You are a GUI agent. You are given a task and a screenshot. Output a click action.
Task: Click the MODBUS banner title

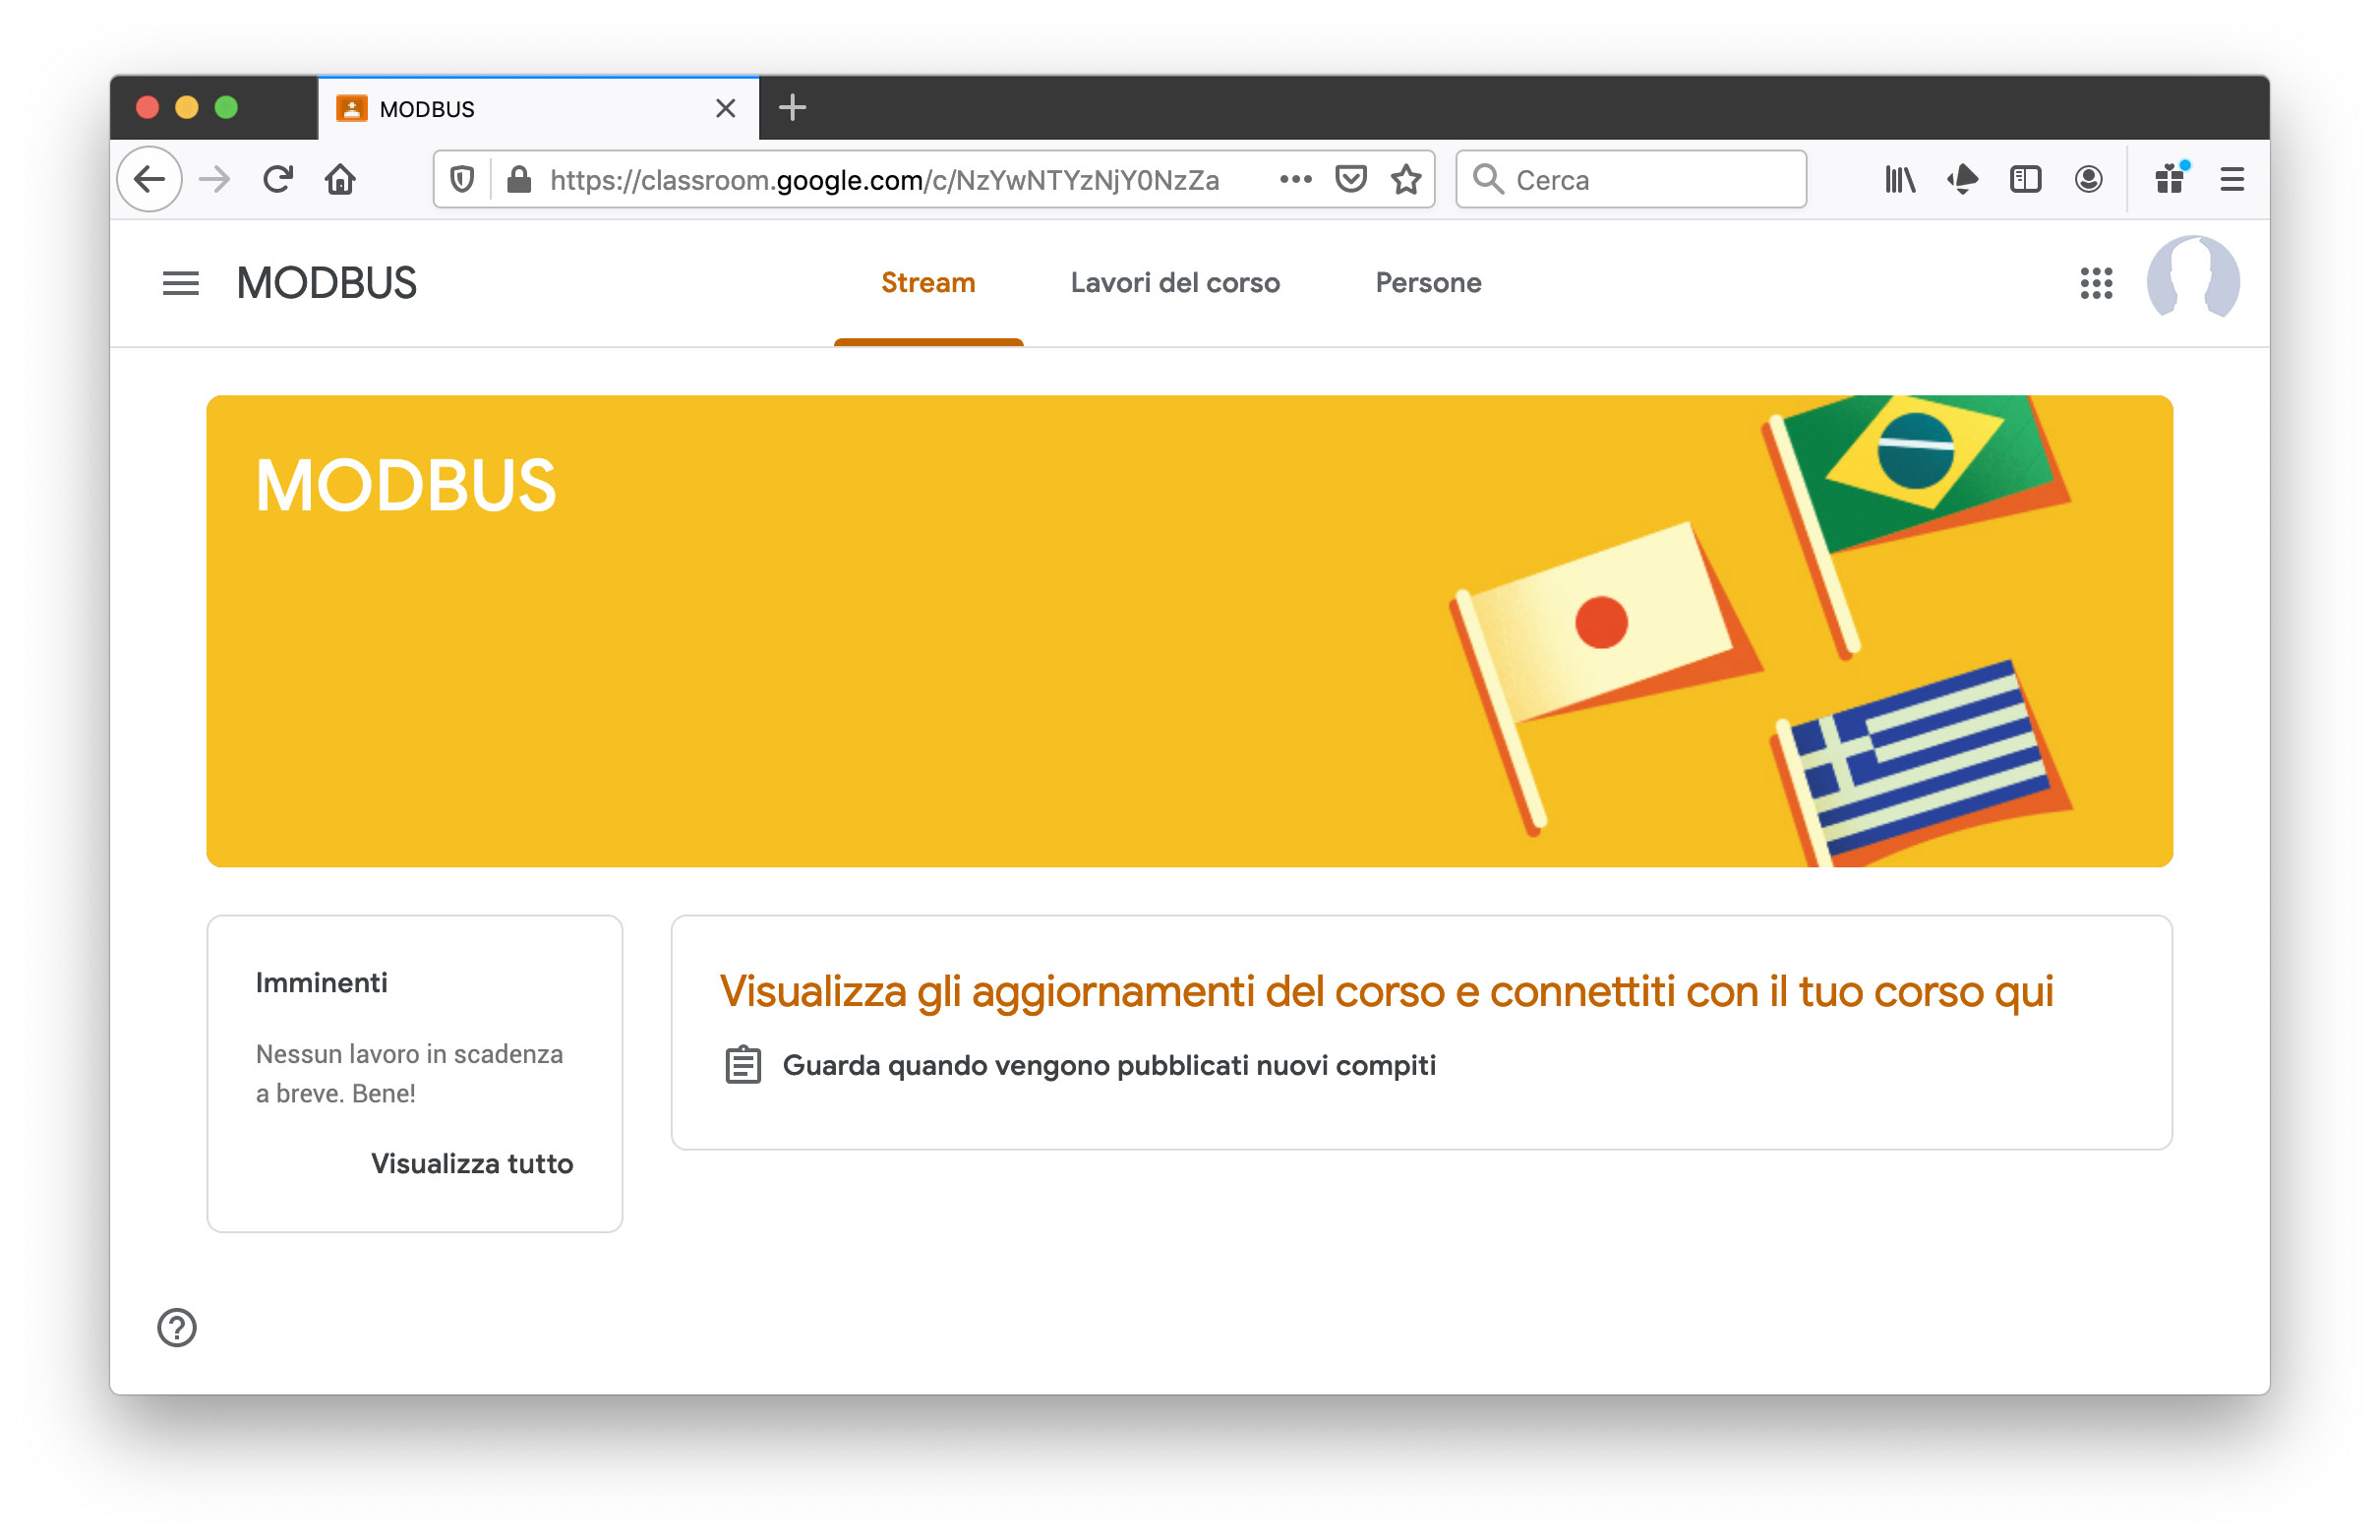[405, 486]
